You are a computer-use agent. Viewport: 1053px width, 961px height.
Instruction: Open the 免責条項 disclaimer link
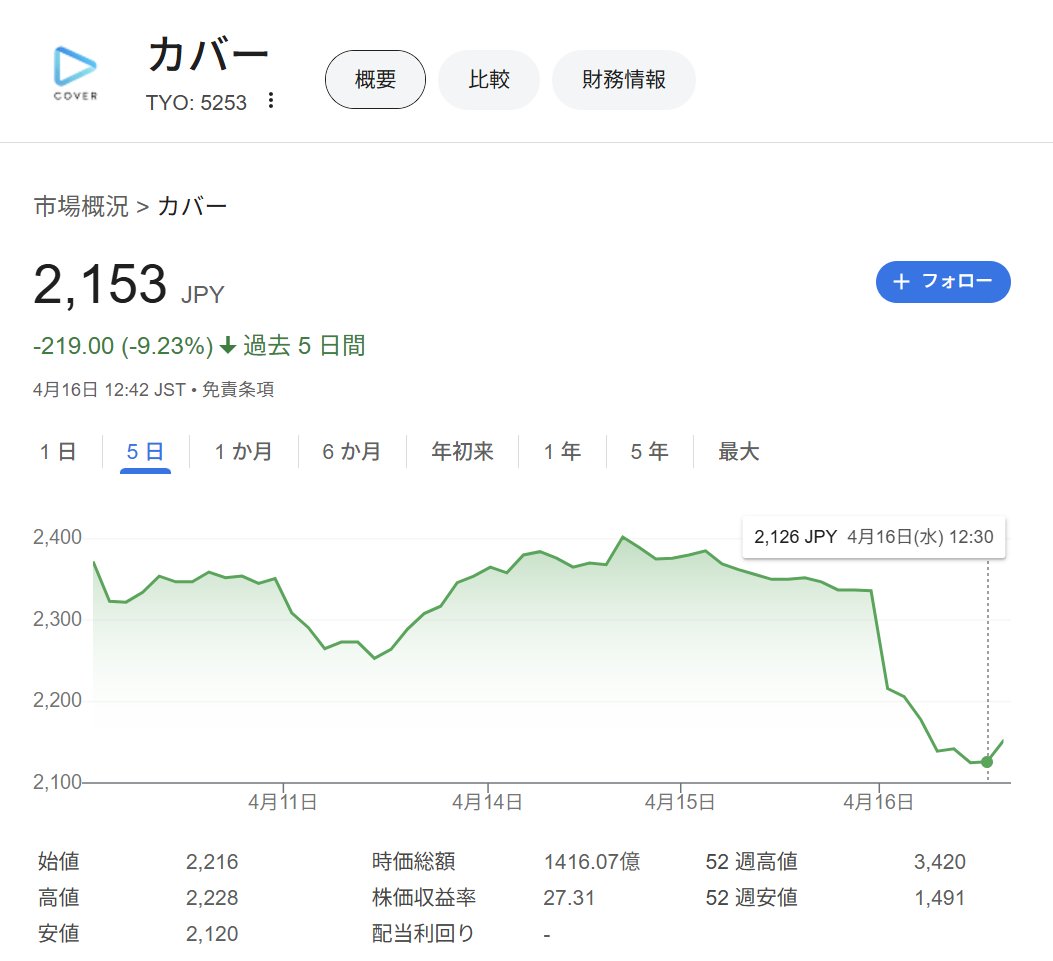click(238, 389)
